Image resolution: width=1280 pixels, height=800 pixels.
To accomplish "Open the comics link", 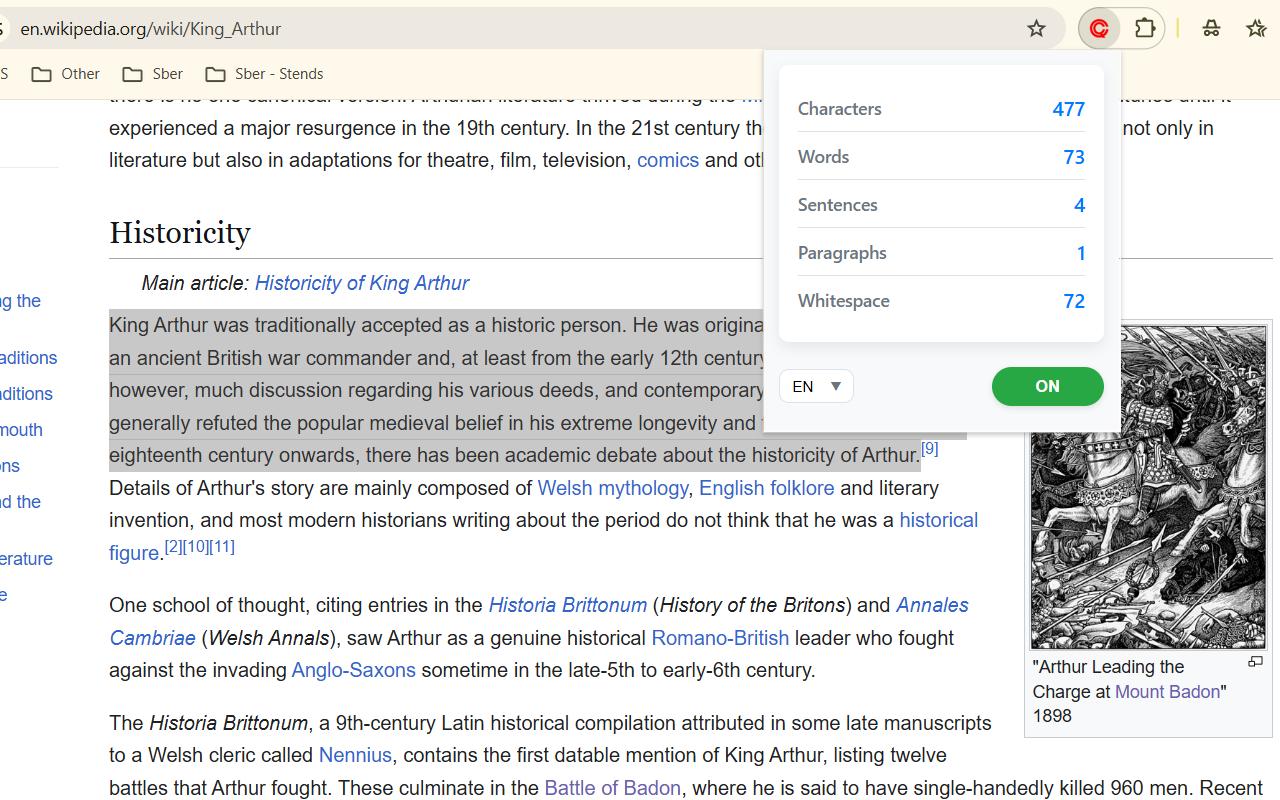I will 668,160.
